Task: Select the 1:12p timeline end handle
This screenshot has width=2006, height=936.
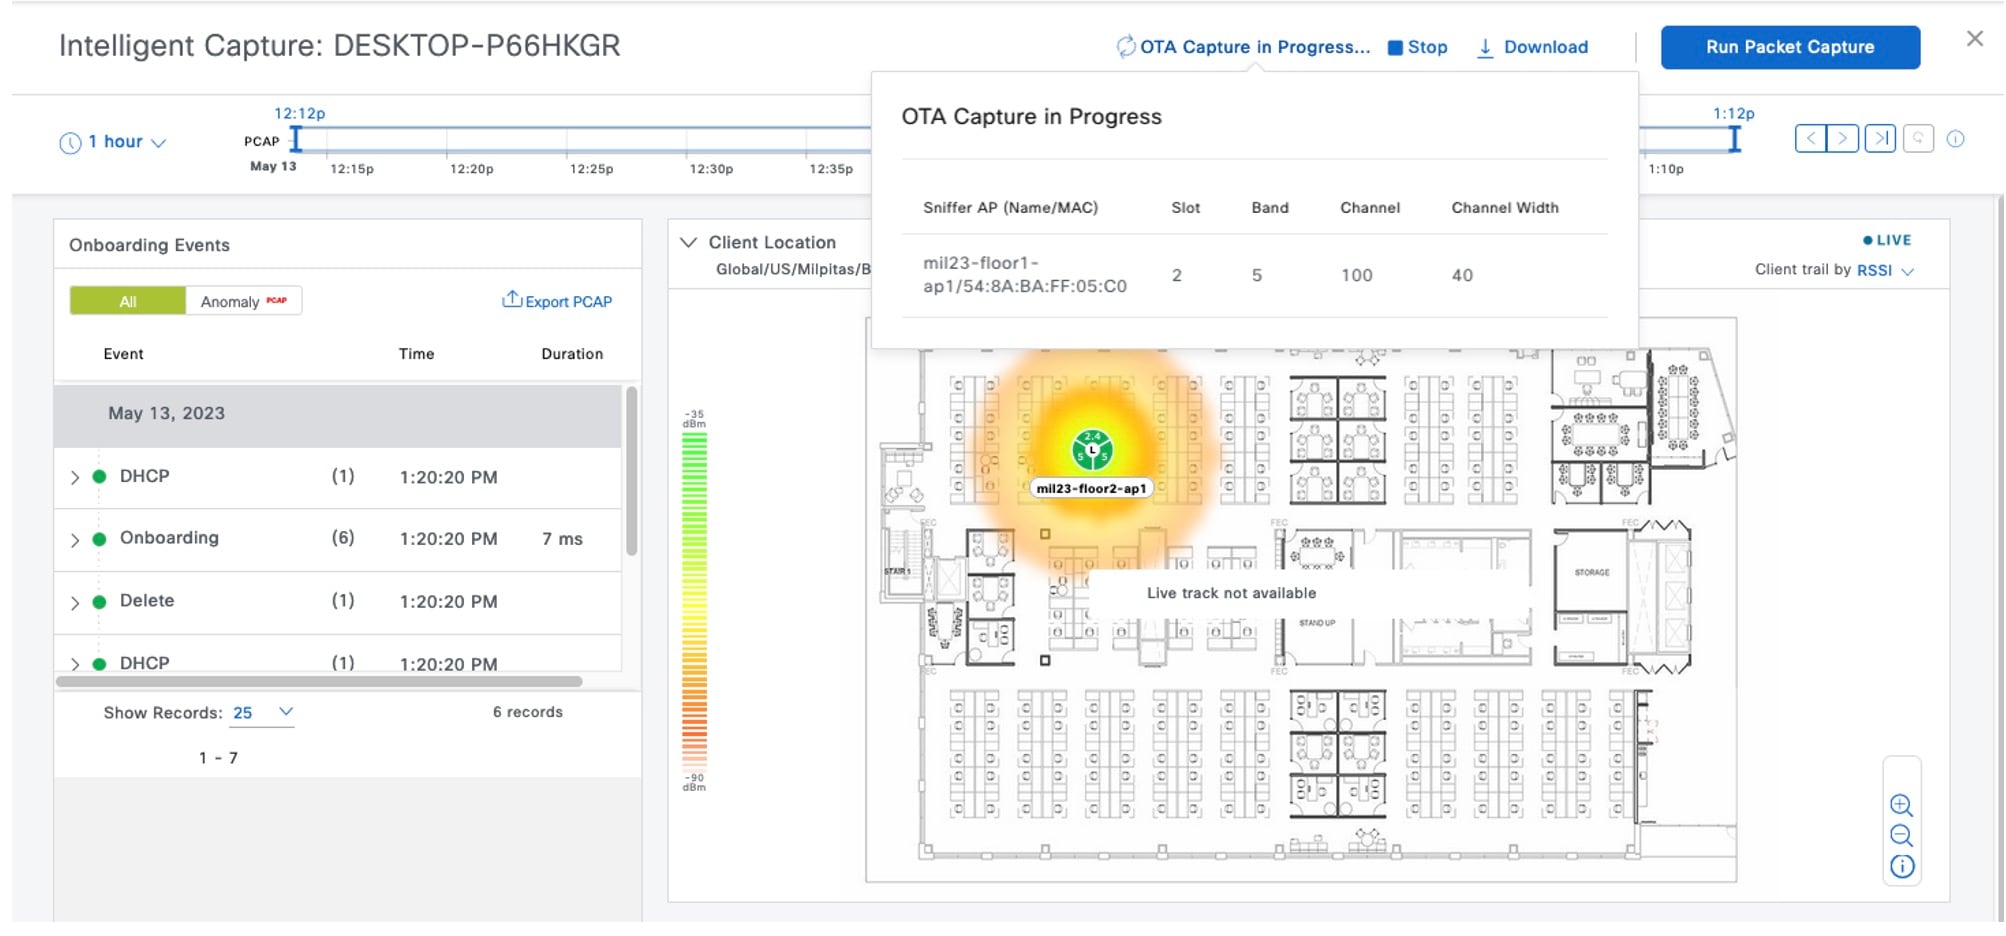Action: coord(1735,139)
